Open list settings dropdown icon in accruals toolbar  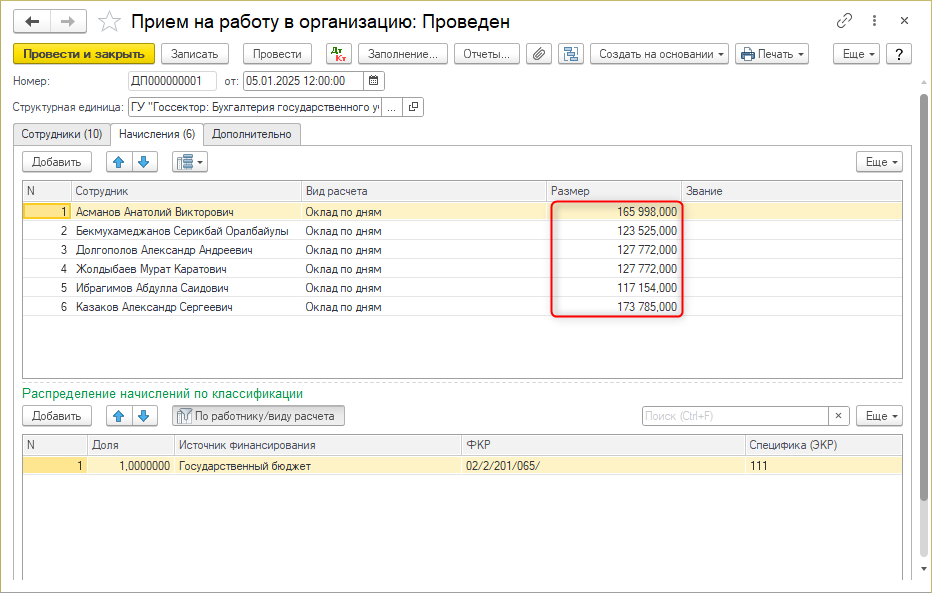click(x=190, y=162)
